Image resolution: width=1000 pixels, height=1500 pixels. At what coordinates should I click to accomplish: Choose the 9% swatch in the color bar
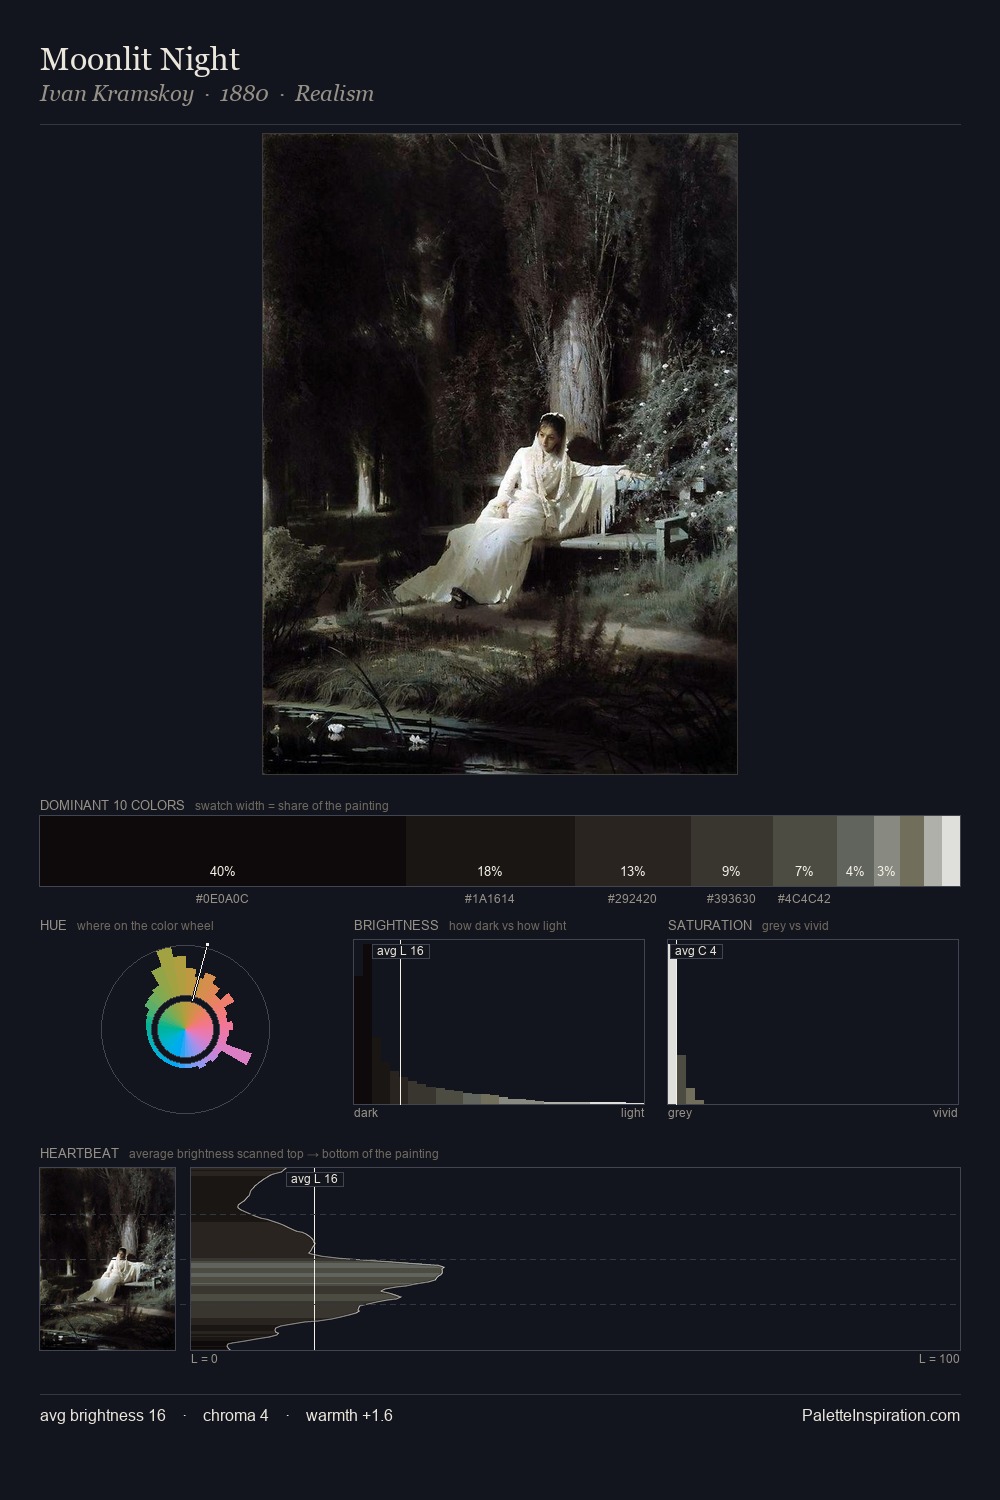coord(732,851)
